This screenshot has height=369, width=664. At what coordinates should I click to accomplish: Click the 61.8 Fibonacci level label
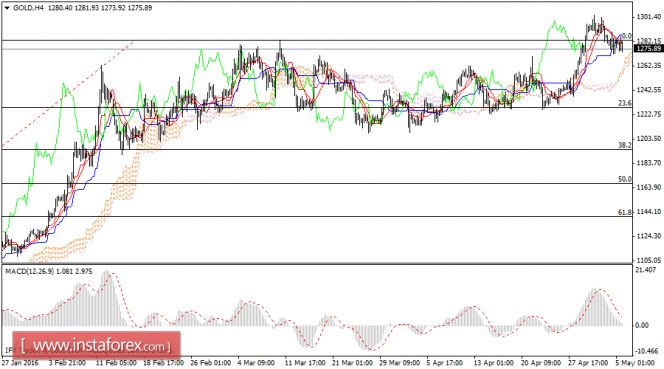tap(625, 212)
